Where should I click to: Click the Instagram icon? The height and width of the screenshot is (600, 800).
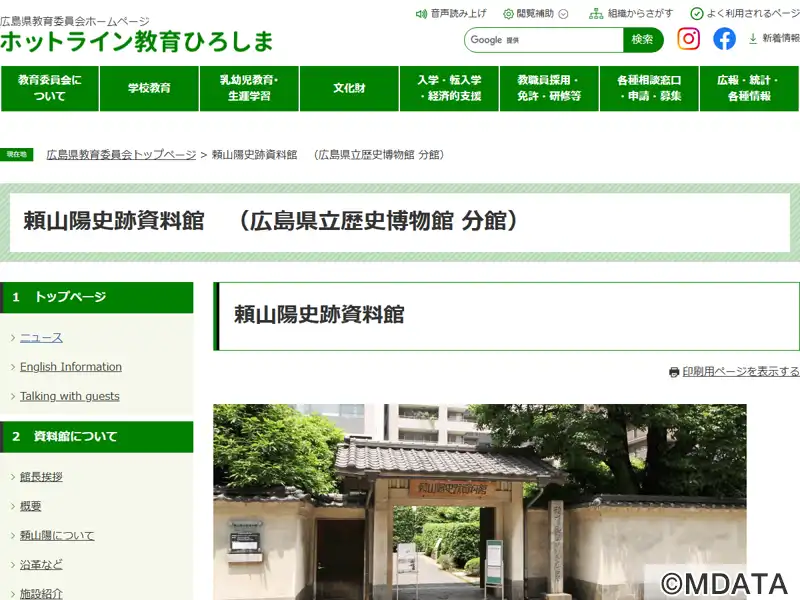(x=688, y=39)
